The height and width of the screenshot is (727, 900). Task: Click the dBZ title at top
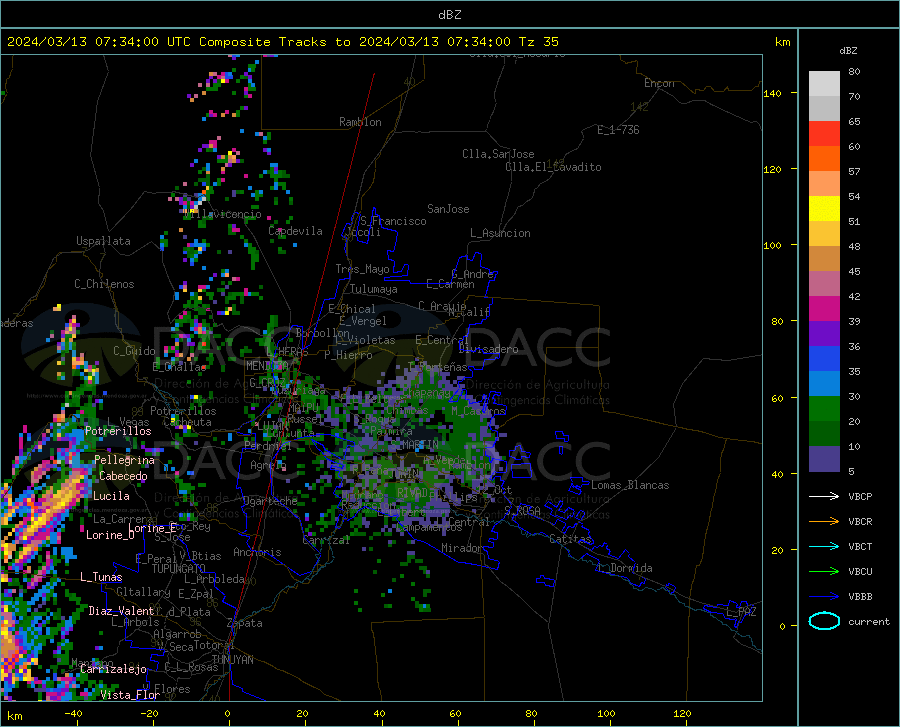[x=449, y=15]
